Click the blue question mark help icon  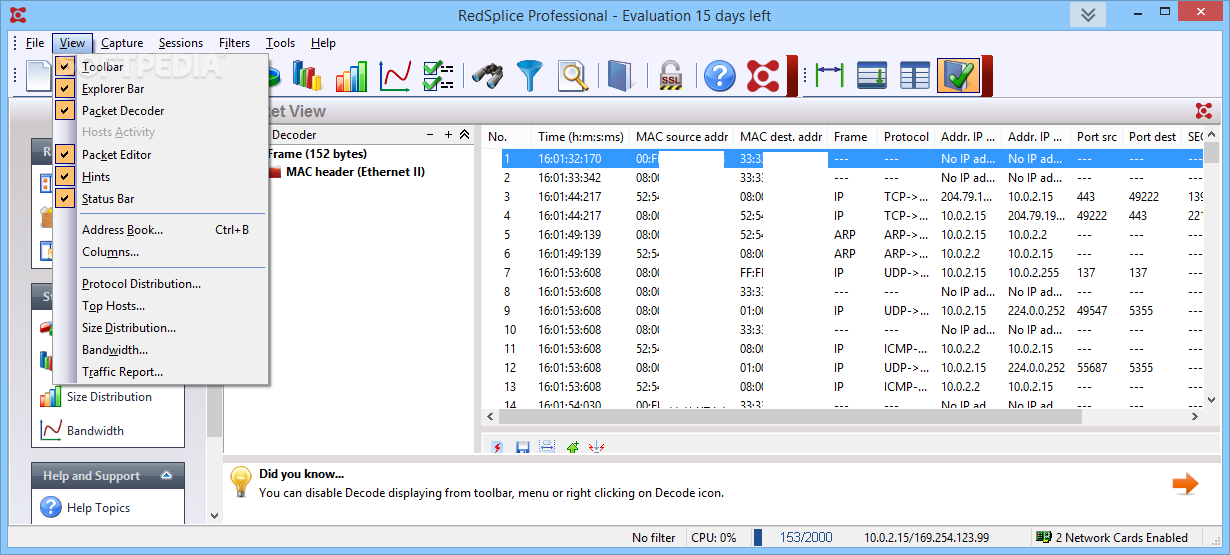720,76
